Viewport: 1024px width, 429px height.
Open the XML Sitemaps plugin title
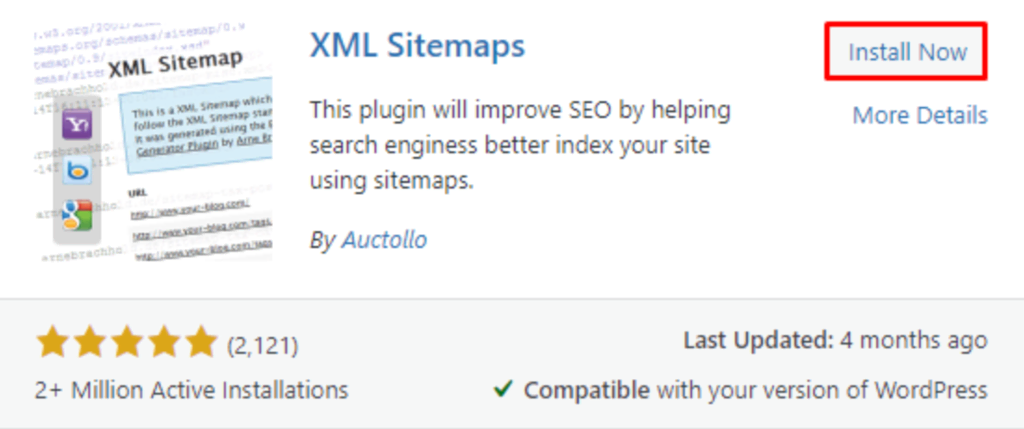coord(417,45)
